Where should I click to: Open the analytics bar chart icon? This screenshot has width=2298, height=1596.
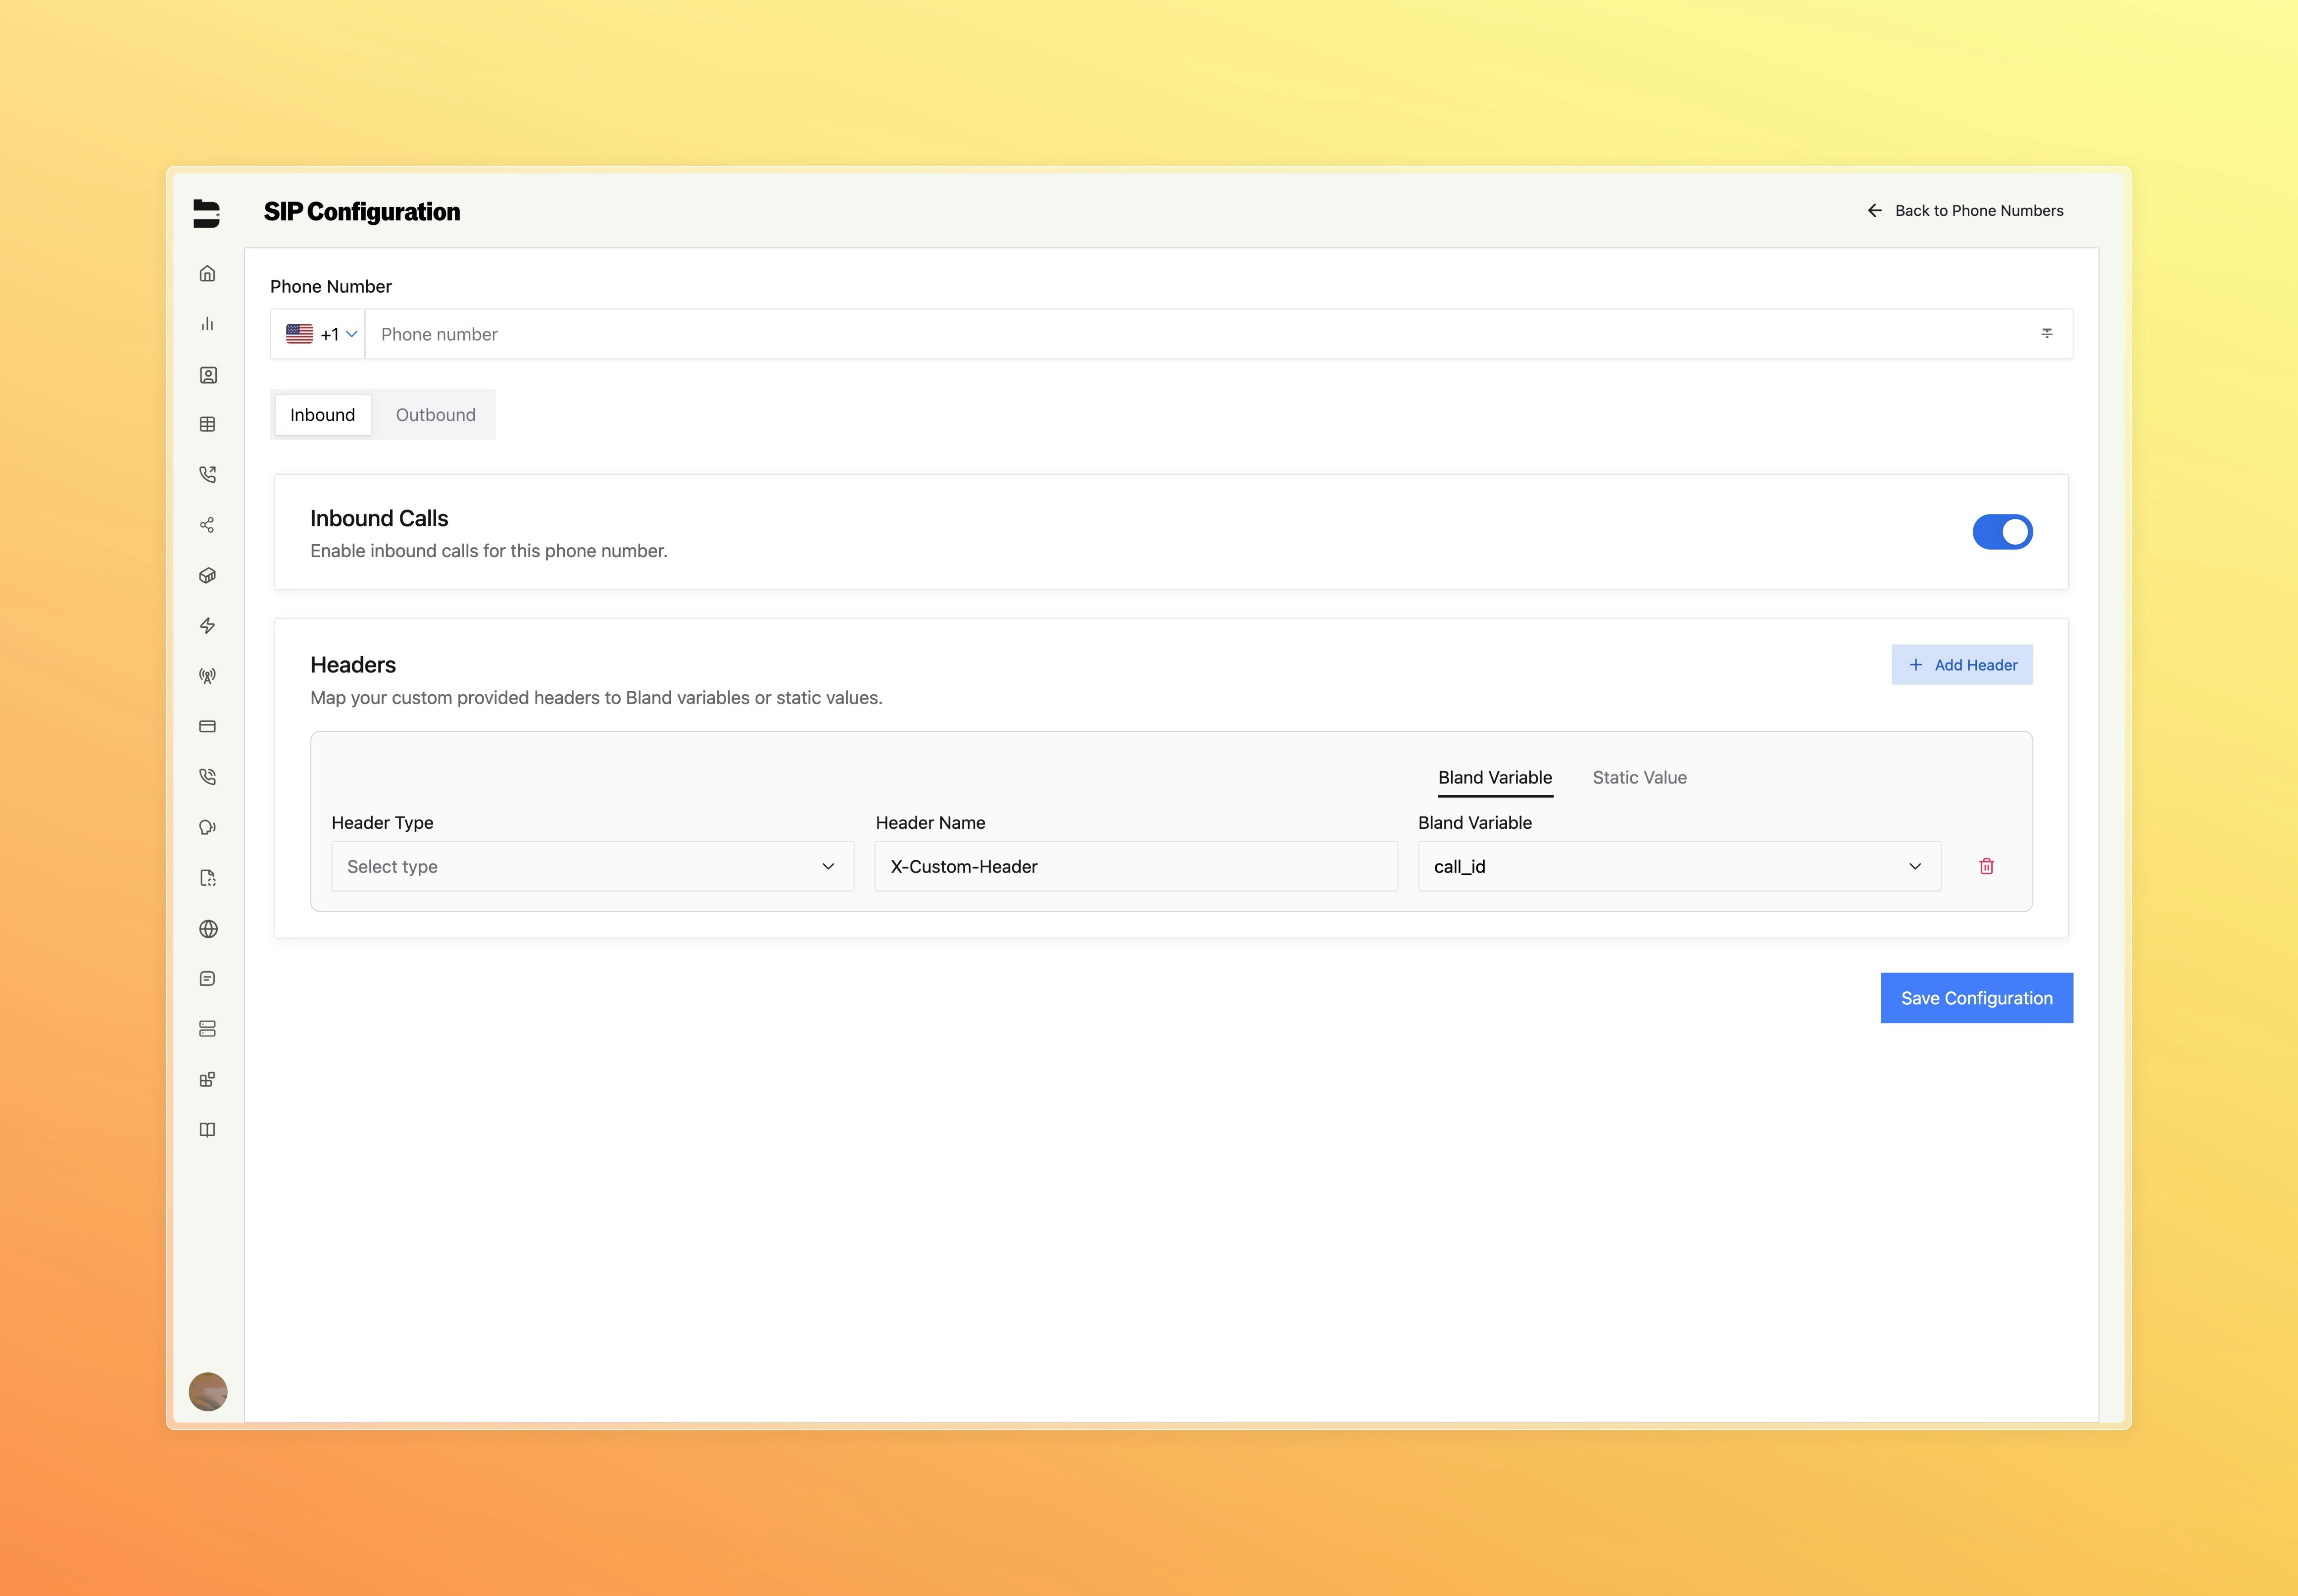click(207, 324)
